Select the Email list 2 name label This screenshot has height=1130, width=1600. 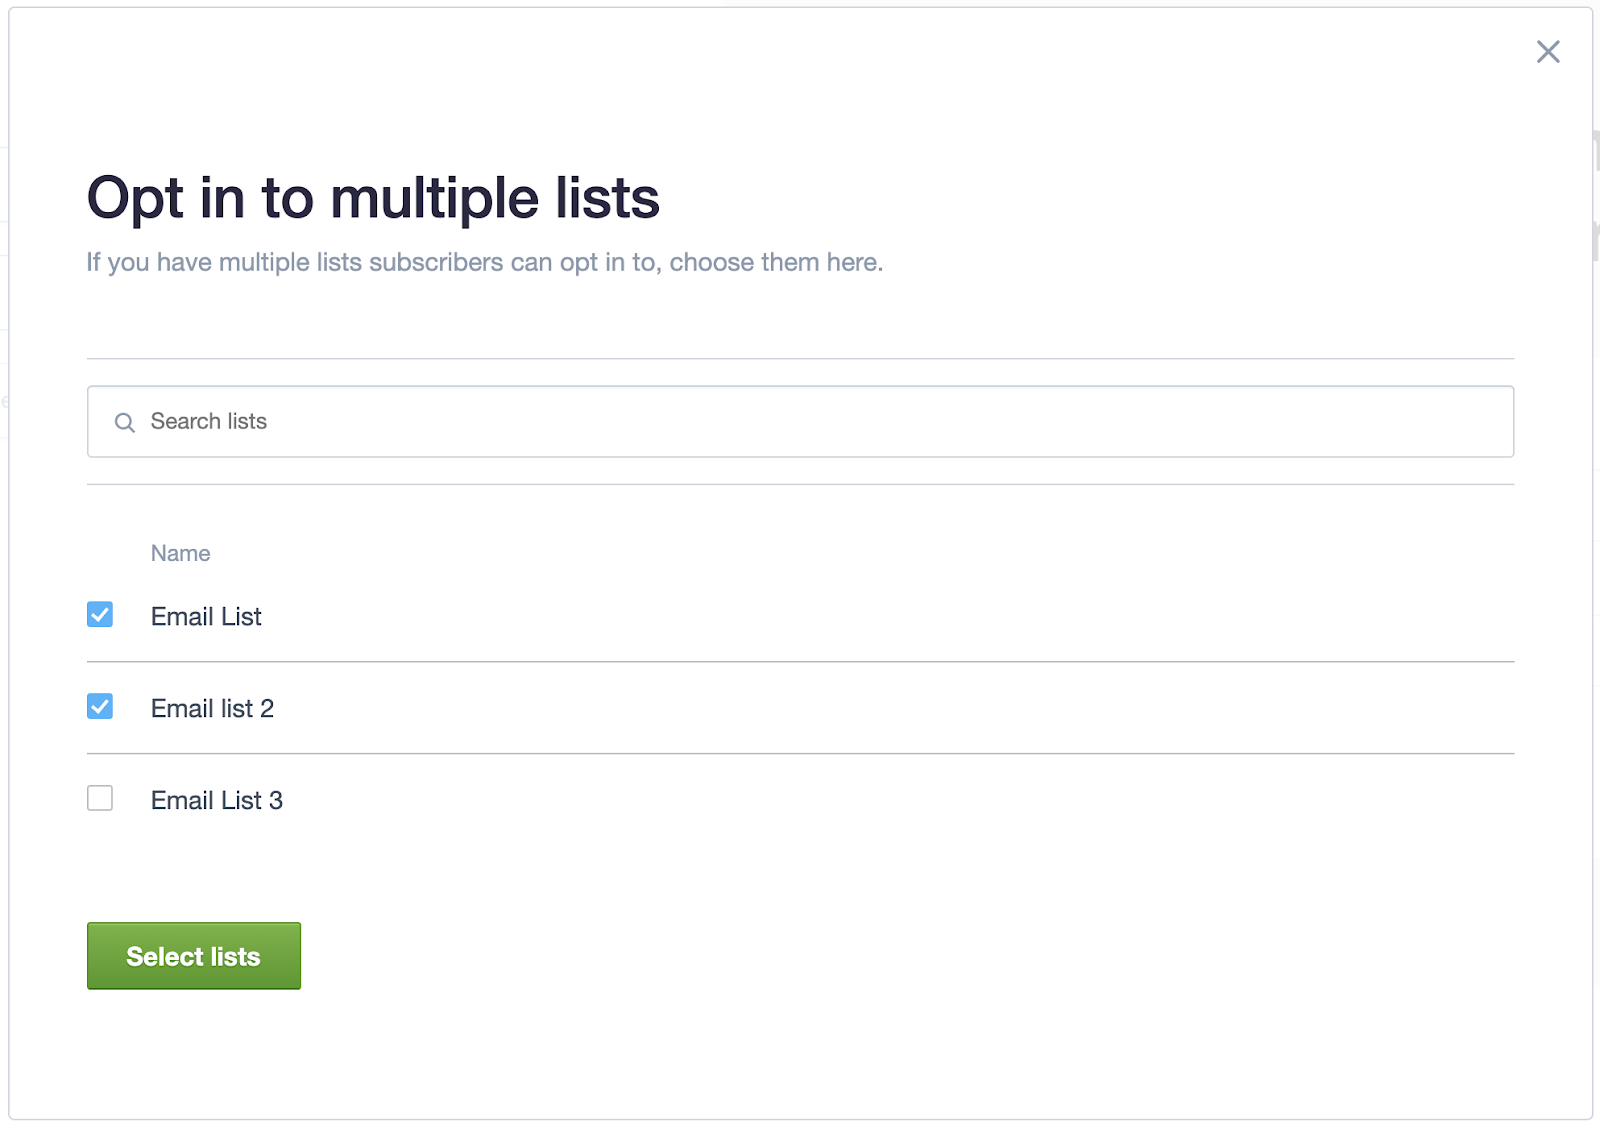click(x=212, y=709)
